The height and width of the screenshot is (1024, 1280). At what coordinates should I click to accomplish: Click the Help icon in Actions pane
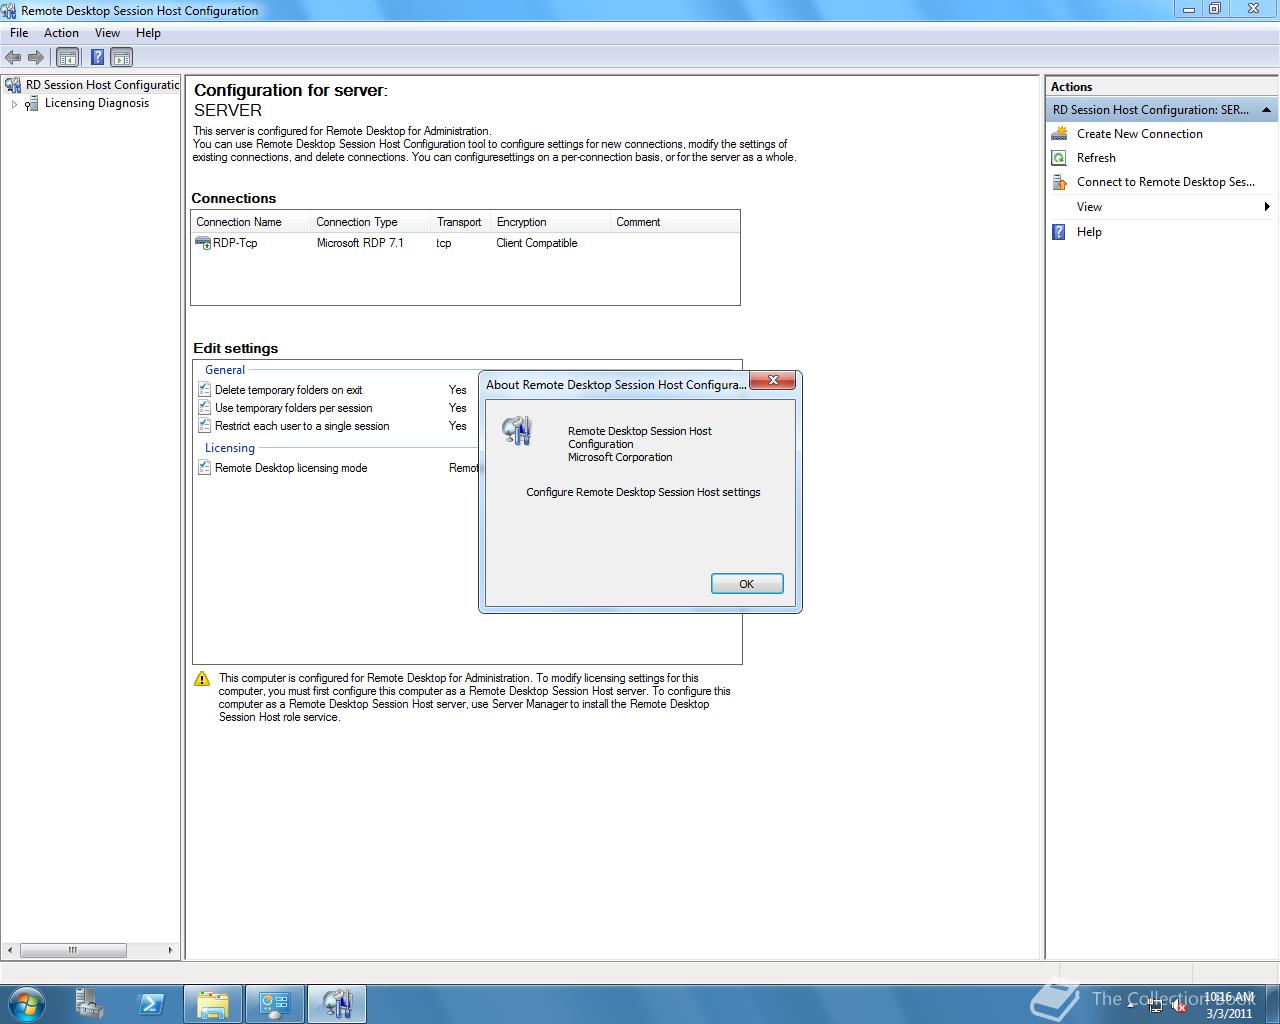click(x=1059, y=232)
